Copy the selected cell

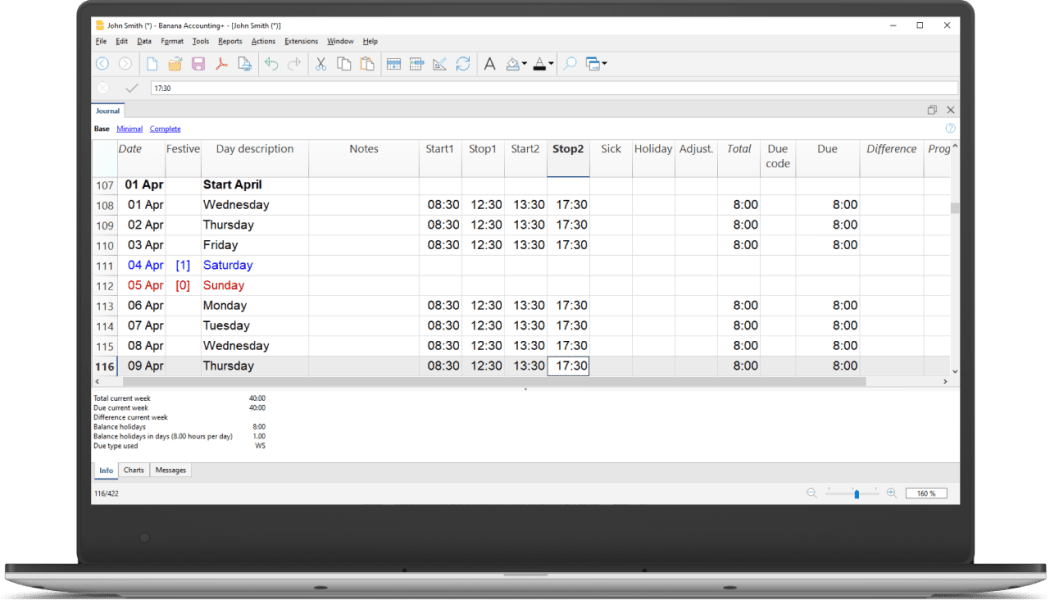[x=343, y=63]
